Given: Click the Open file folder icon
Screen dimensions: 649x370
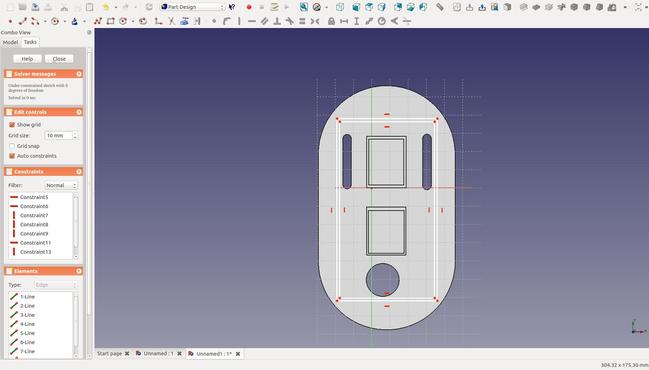Looking at the screenshot, I should point(22,7).
